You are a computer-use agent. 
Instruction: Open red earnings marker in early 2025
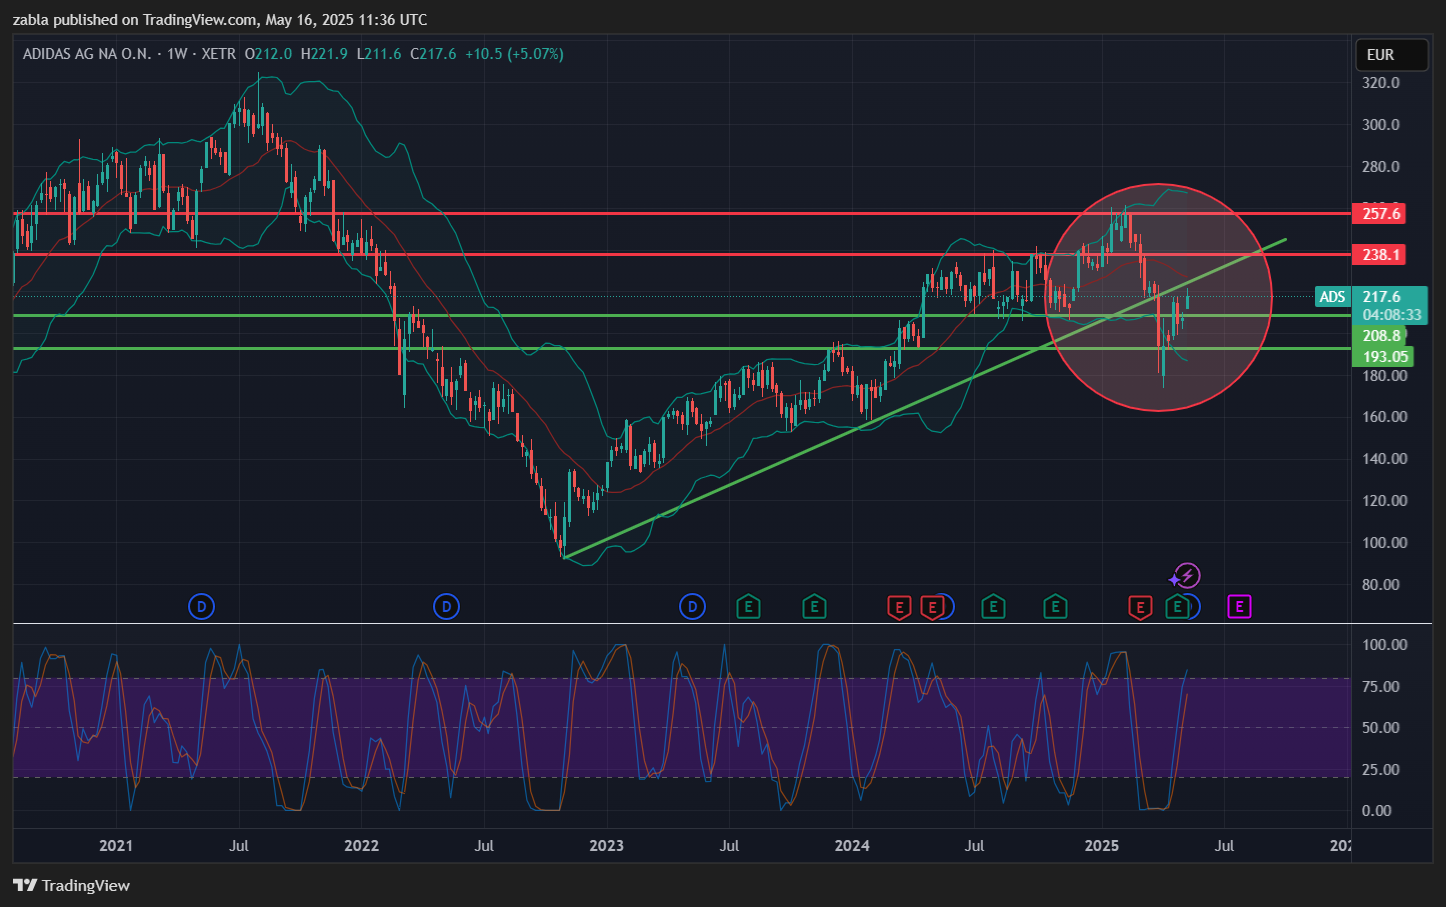point(1139,607)
